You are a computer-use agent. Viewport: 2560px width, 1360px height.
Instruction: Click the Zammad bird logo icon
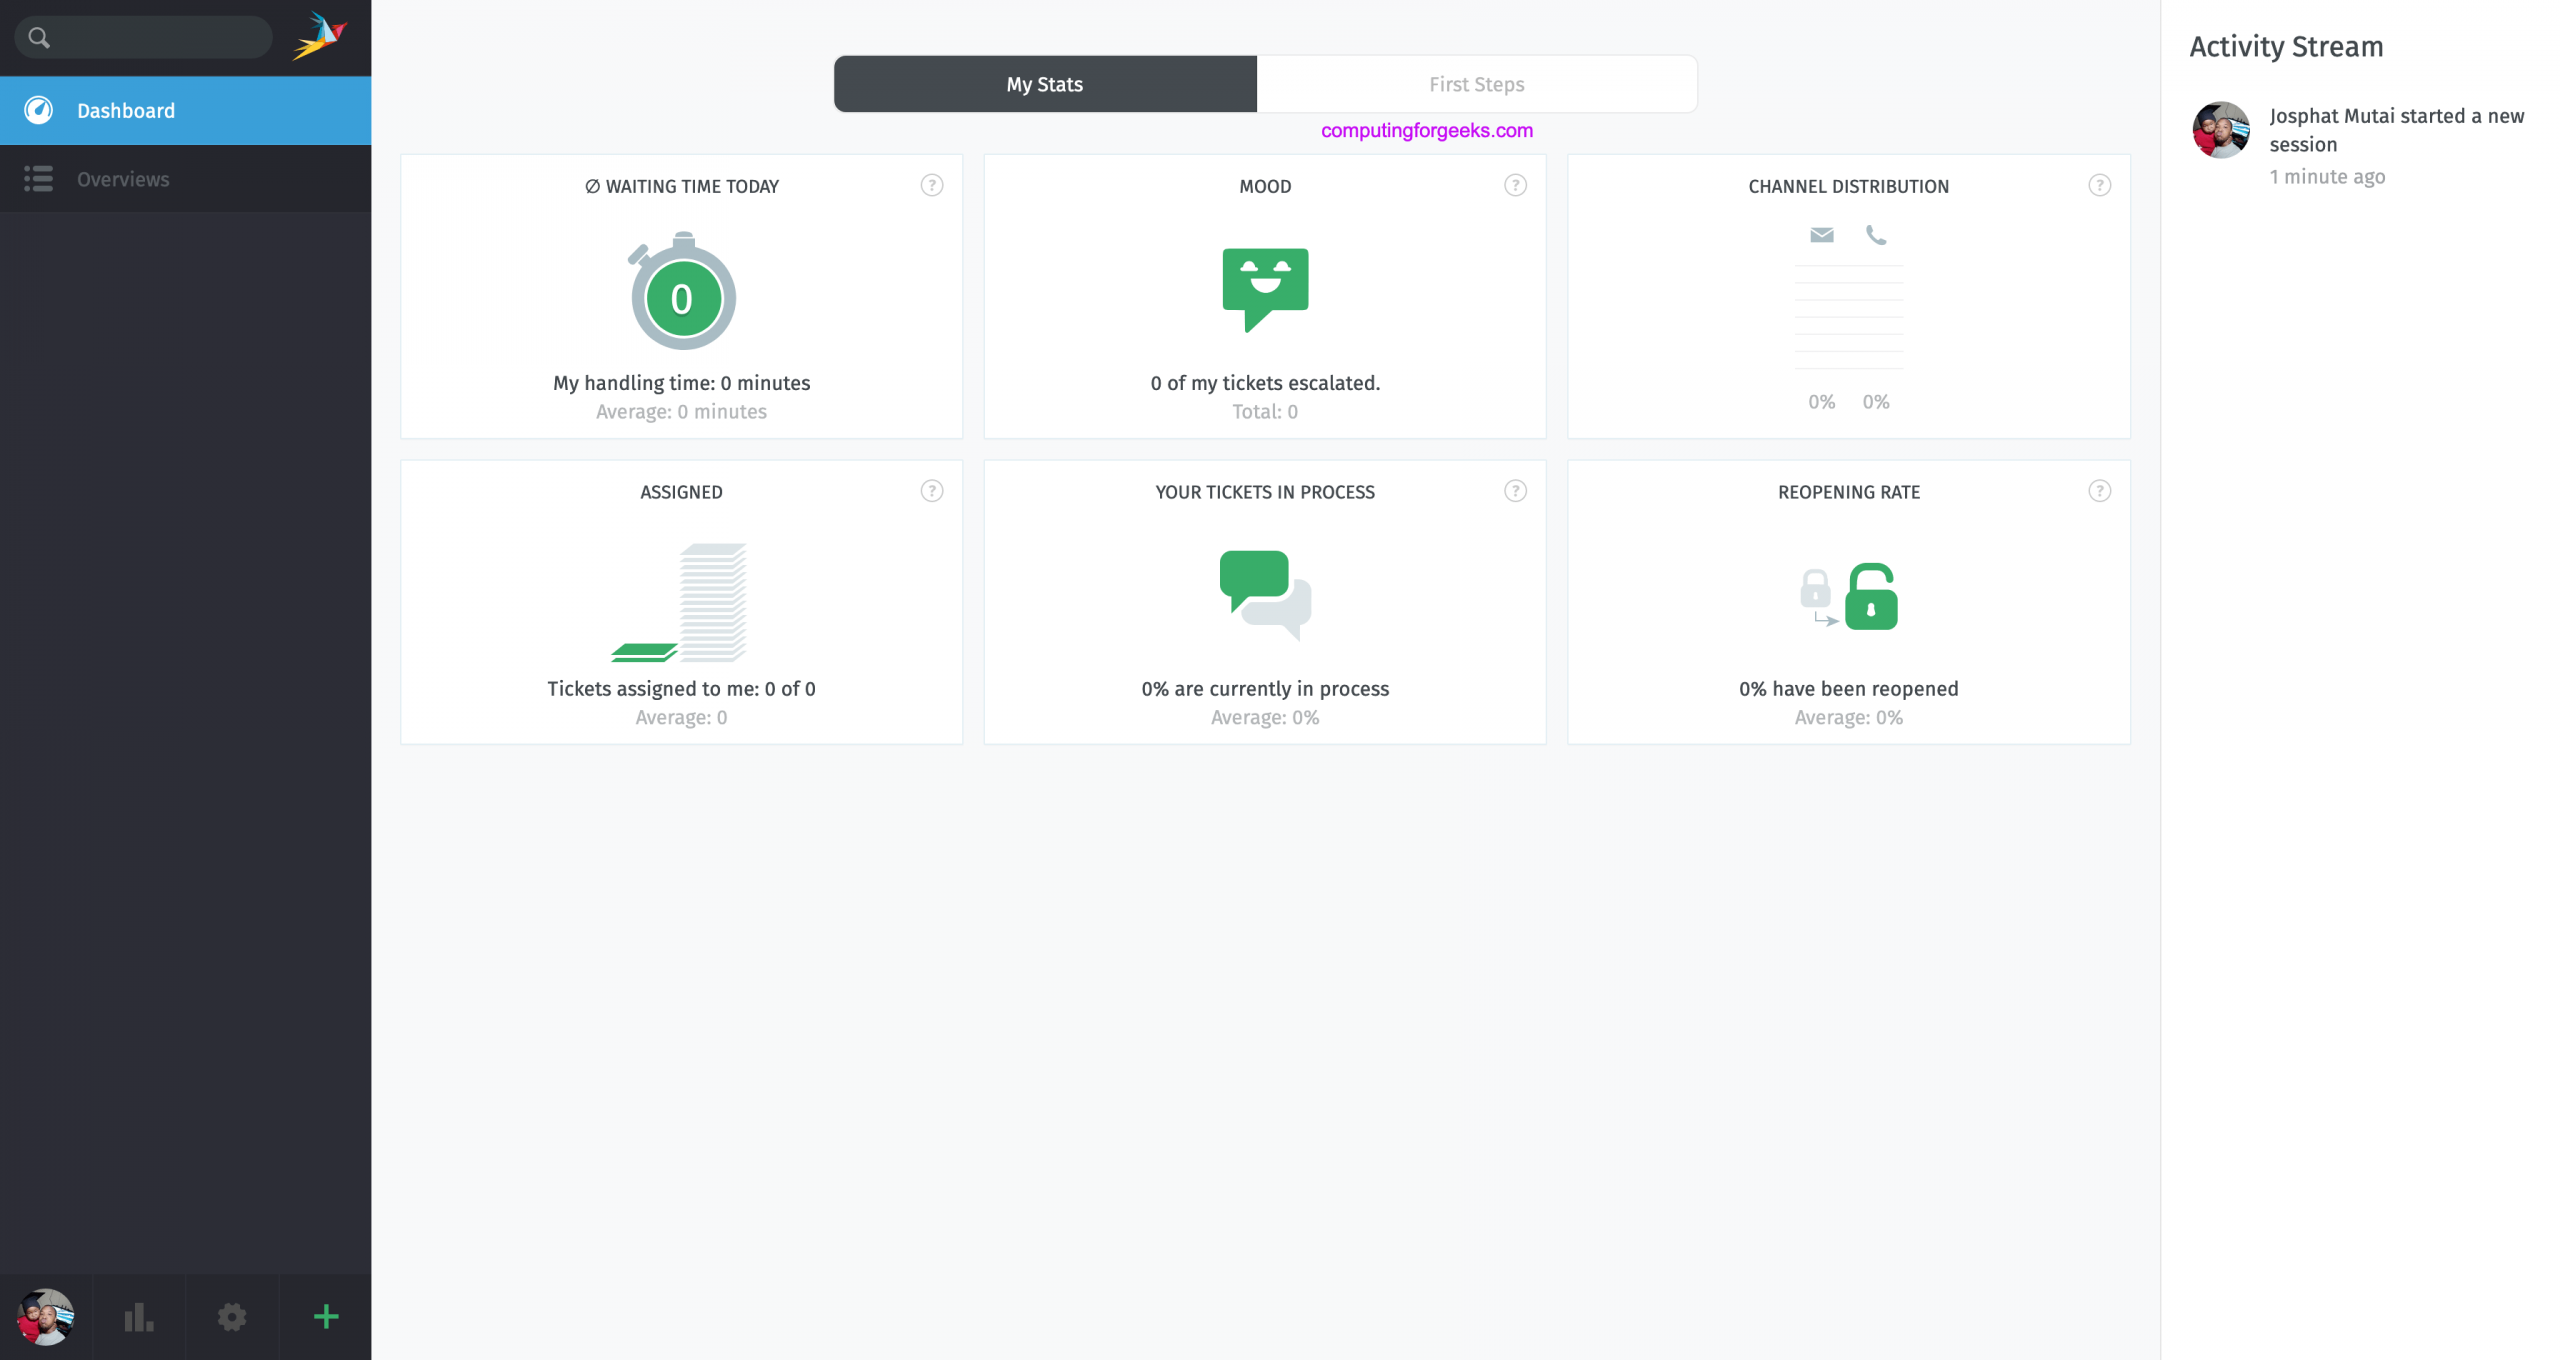tap(319, 37)
